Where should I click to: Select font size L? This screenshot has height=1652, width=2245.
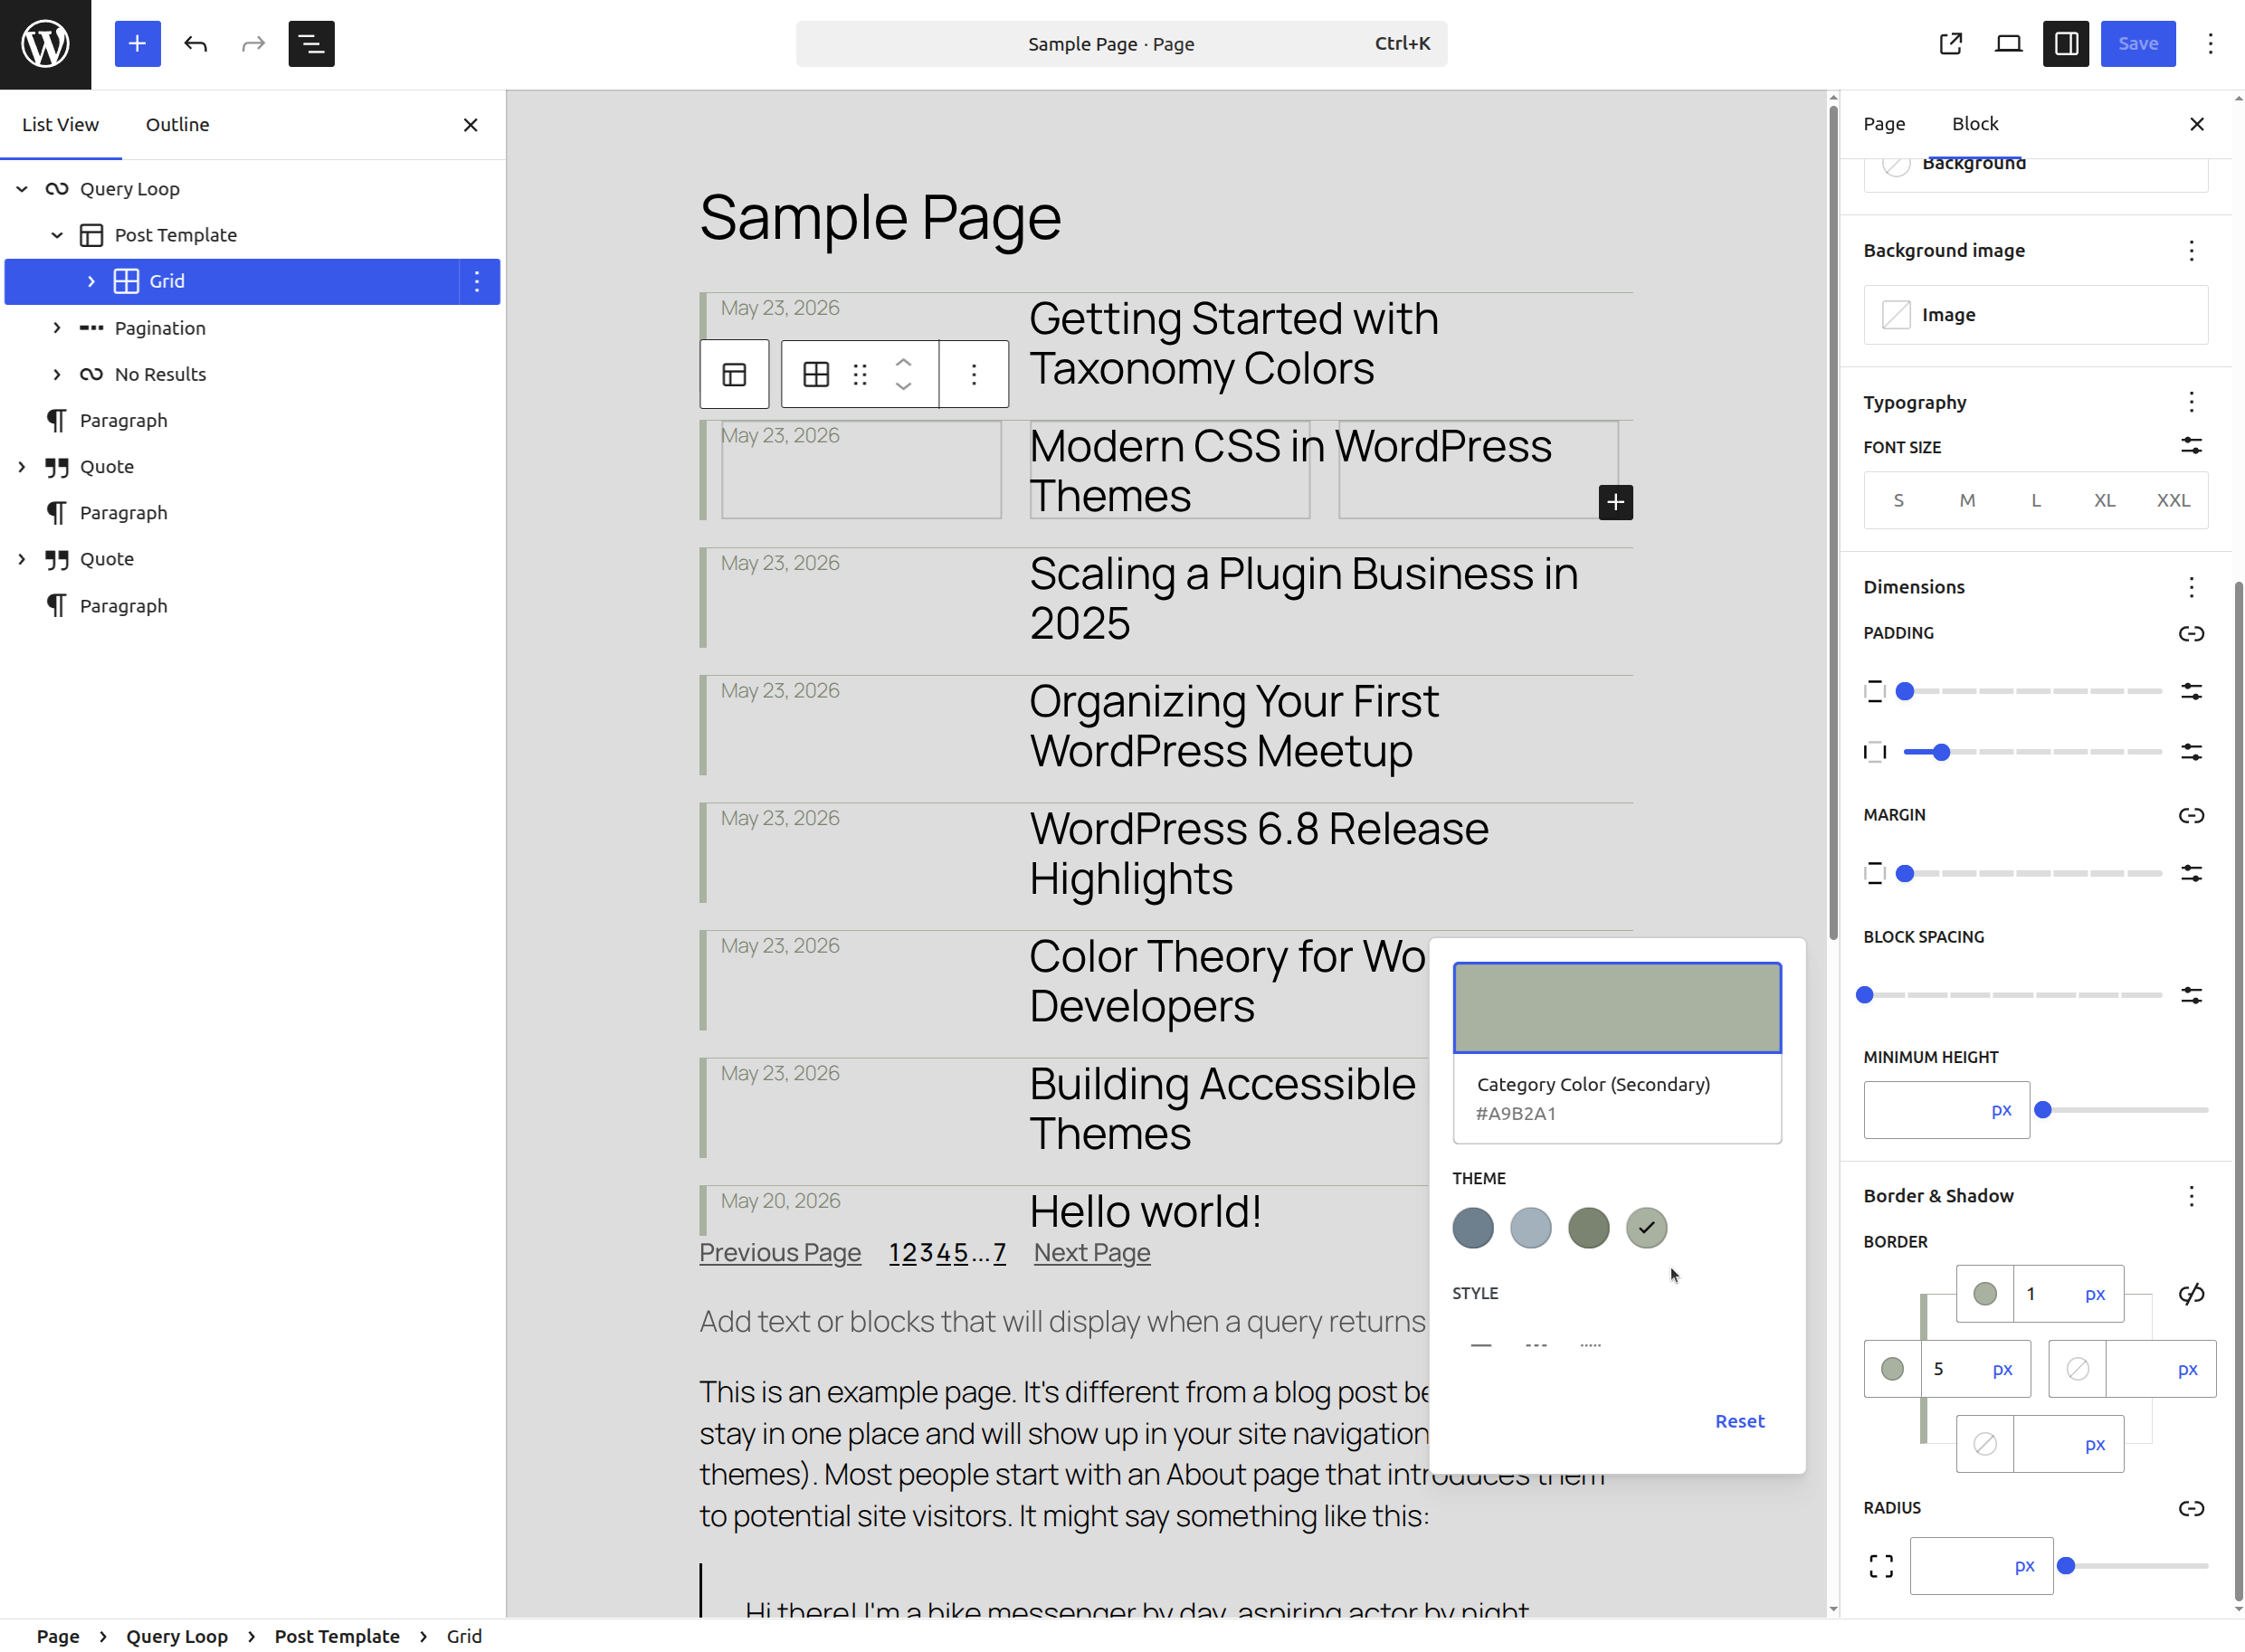pos(2035,500)
